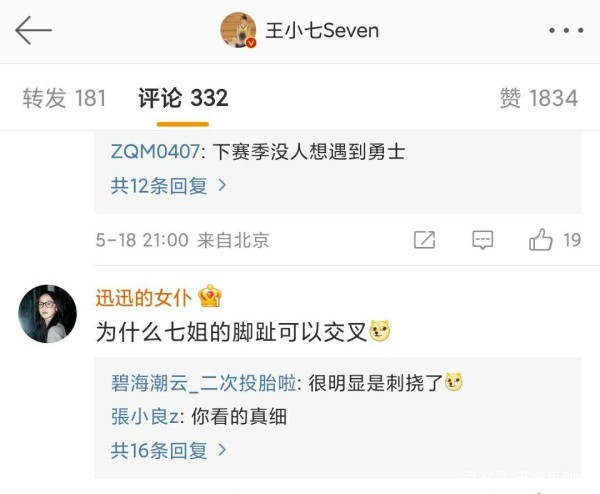Open 王小七Seven profile avatar in header
Viewport: 600px width, 494px height.
(238, 30)
